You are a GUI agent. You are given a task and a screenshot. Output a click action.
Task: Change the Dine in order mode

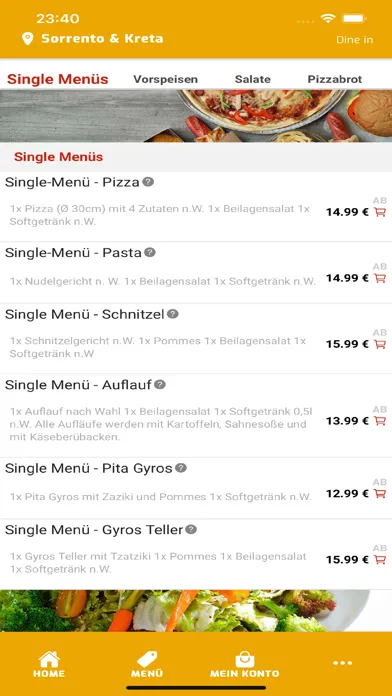pyautogui.click(x=354, y=40)
